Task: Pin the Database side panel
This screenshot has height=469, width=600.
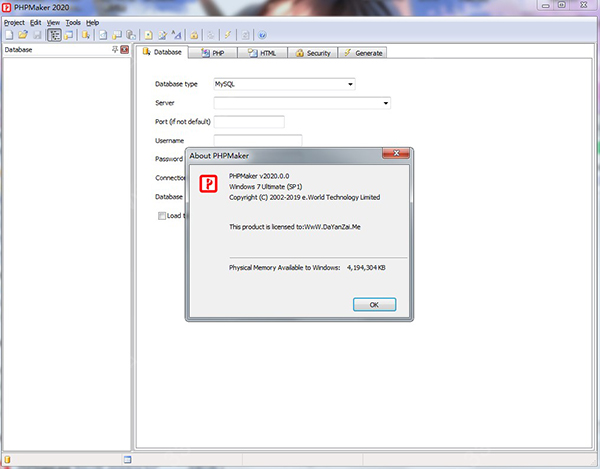Action: [114, 49]
